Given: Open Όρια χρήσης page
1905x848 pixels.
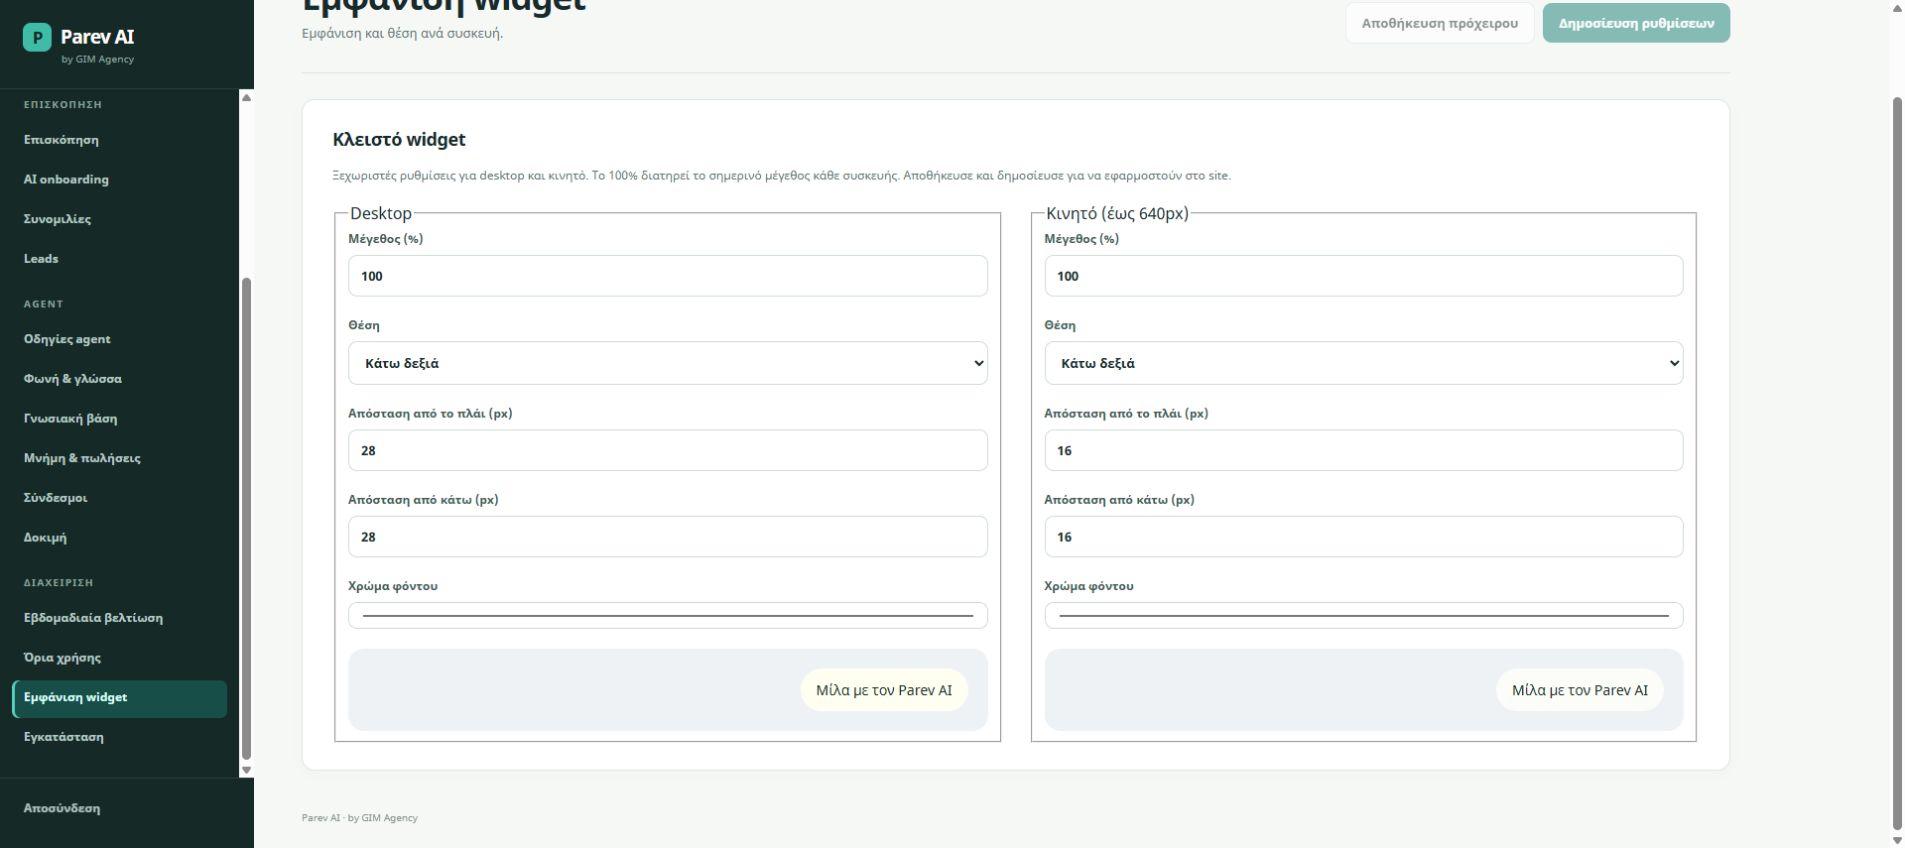Looking at the screenshot, I should 62,658.
